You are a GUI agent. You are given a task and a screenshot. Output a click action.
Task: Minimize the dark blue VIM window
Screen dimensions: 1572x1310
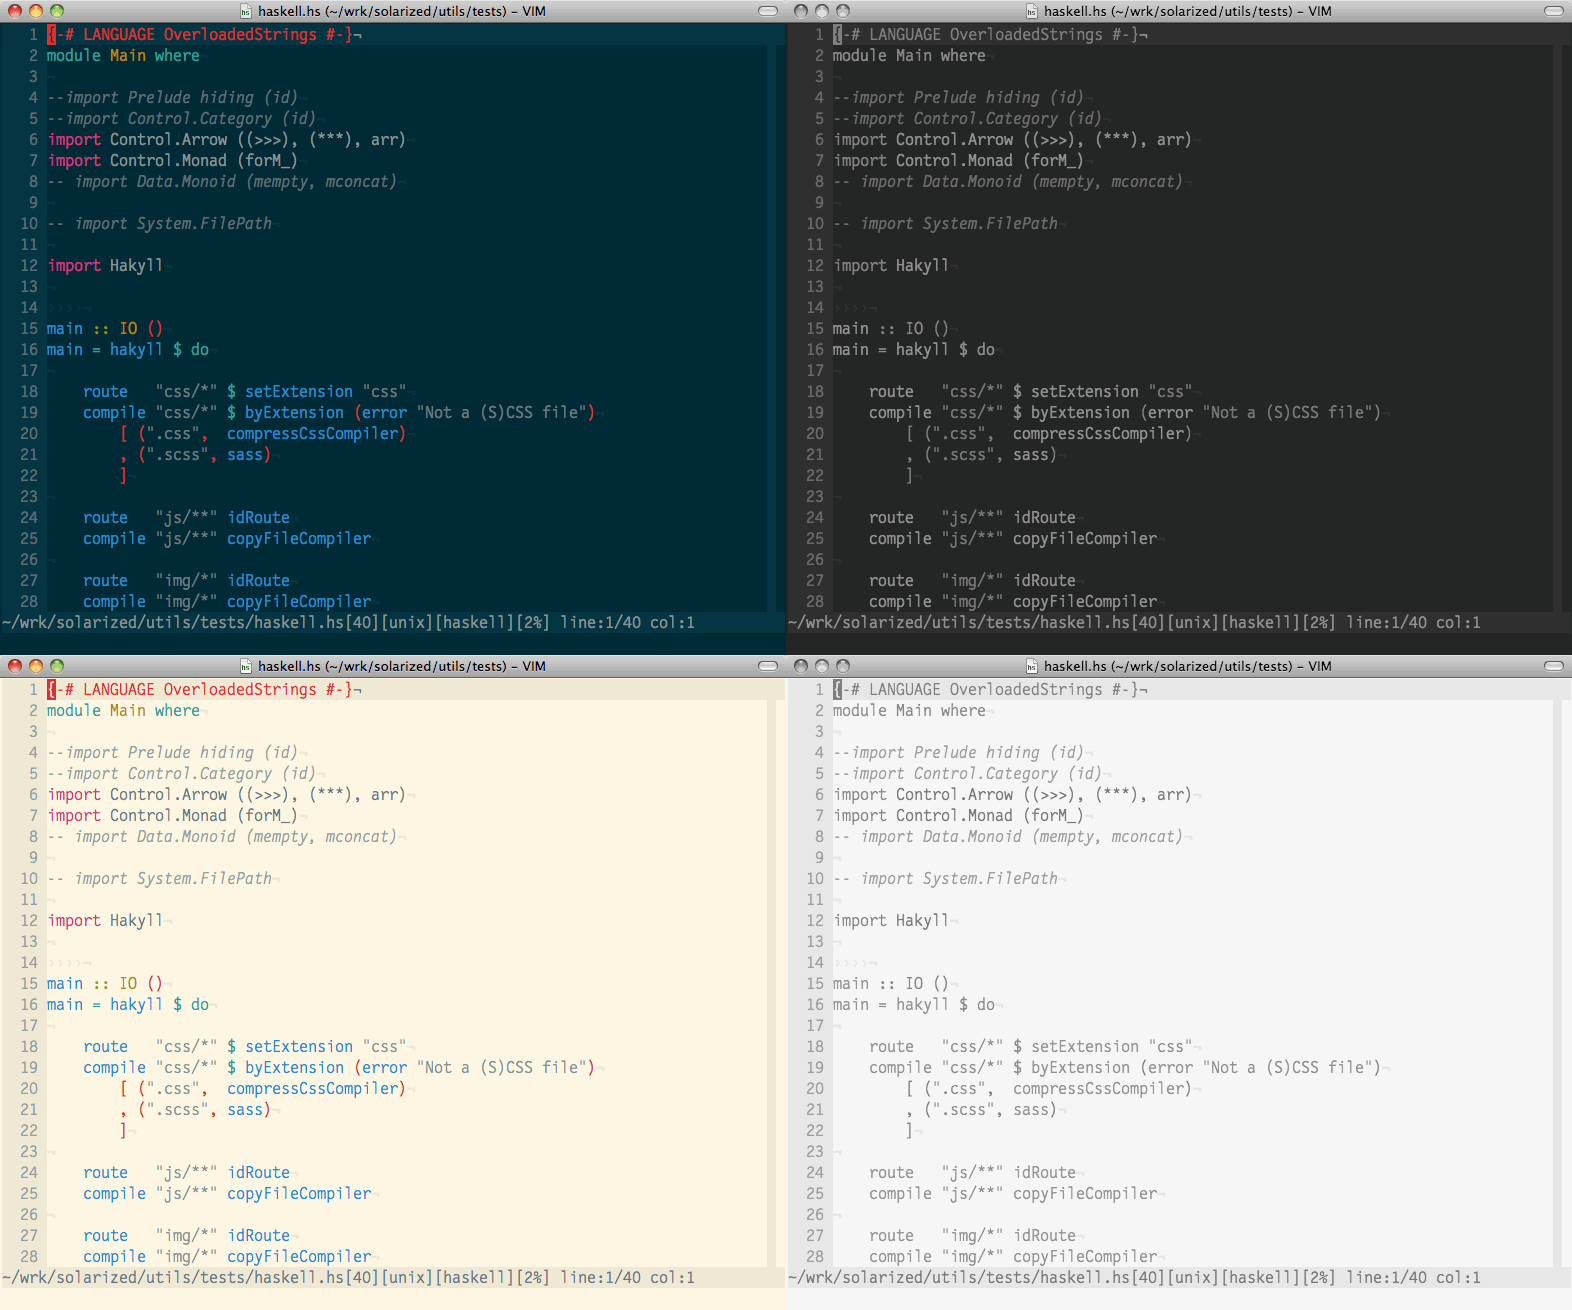[36, 11]
